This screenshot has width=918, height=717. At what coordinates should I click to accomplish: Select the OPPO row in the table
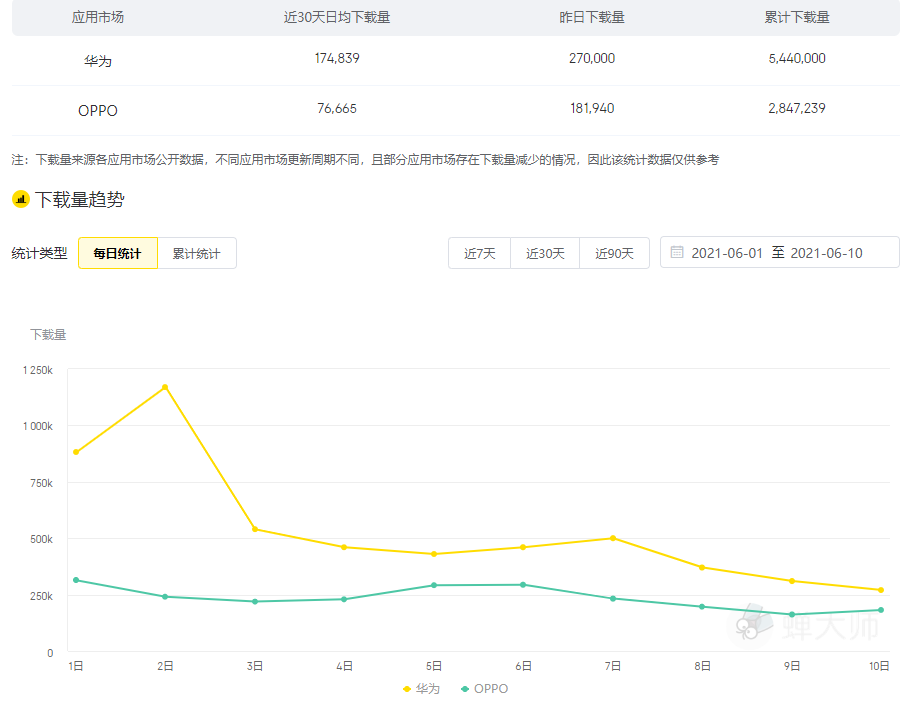tap(97, 110)
